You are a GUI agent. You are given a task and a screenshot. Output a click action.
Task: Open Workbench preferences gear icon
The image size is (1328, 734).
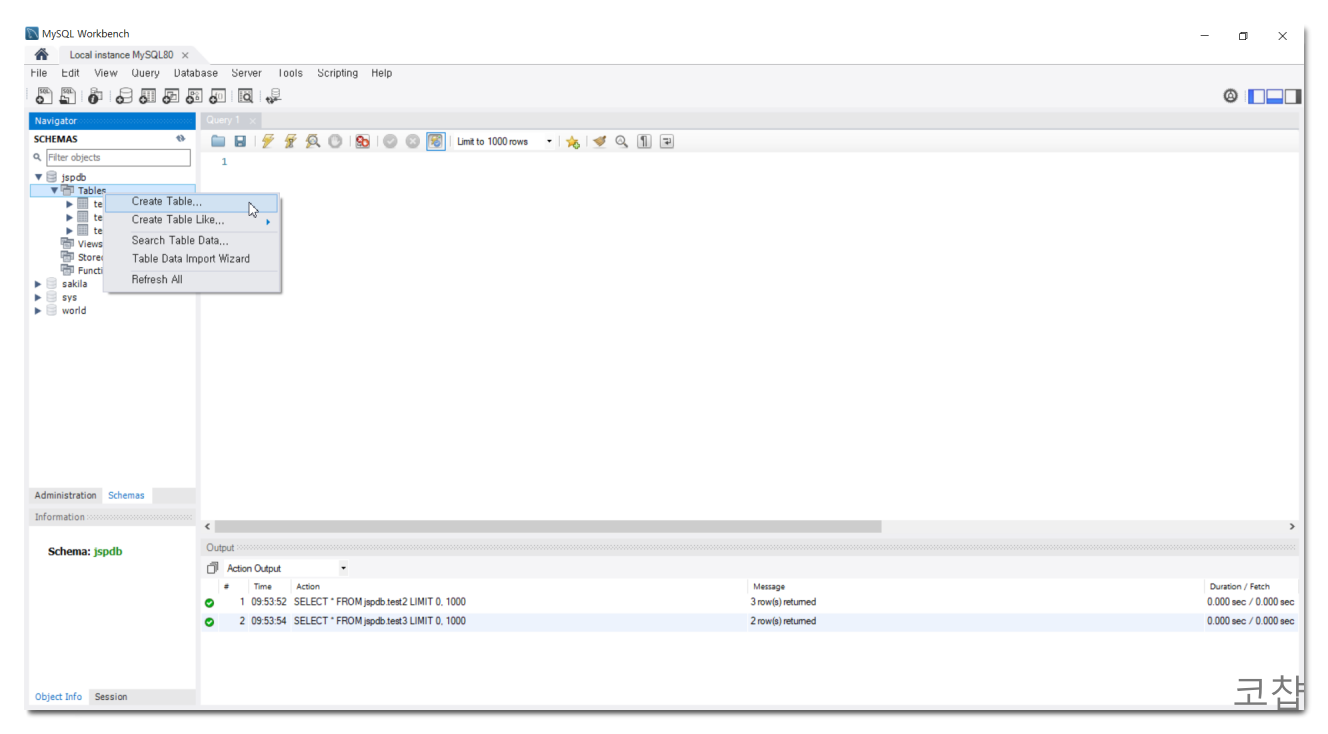click(1230, 96)
